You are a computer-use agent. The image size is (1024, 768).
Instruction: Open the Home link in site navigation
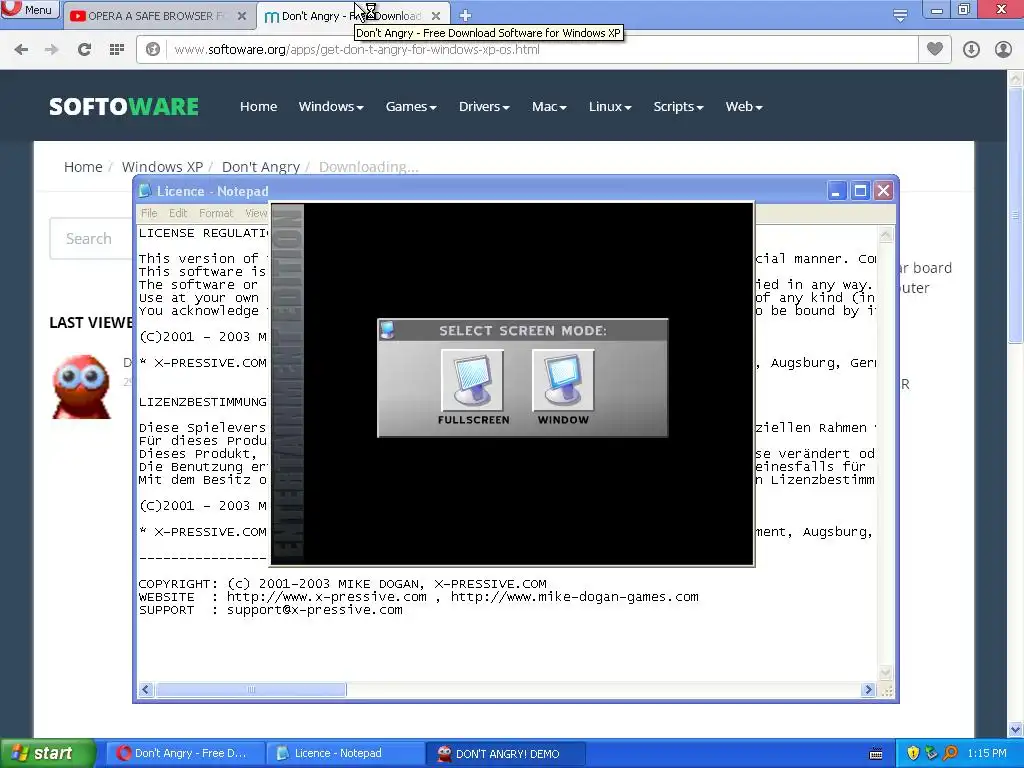coord(258,106)
